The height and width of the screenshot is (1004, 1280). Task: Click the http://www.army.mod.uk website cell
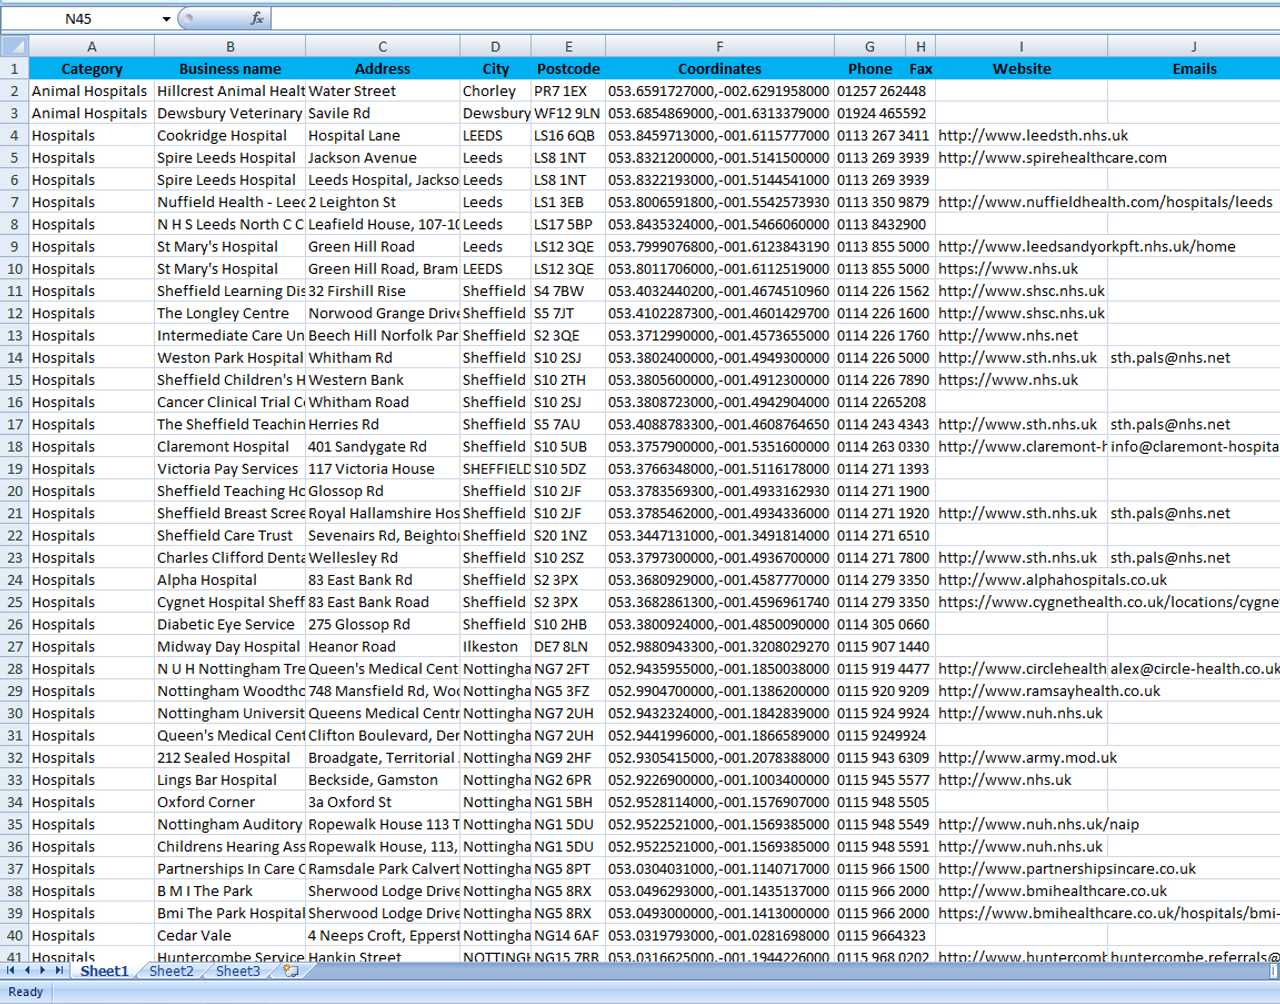pyautogui.click(x=1022, y=758)
